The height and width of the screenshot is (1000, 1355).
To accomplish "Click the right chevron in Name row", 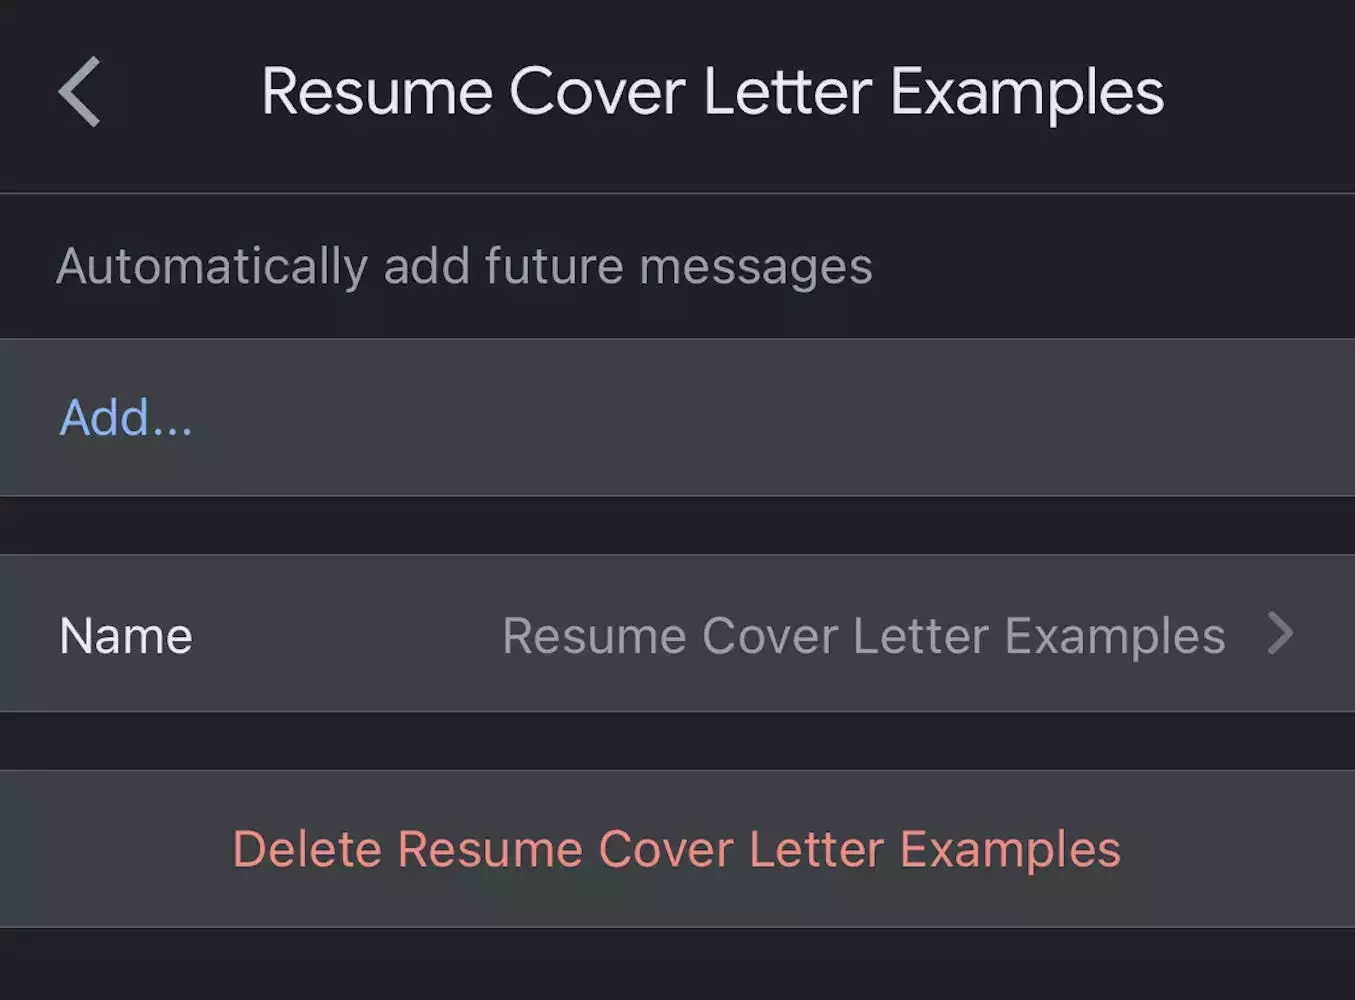I will click(x=1280, y=634).
